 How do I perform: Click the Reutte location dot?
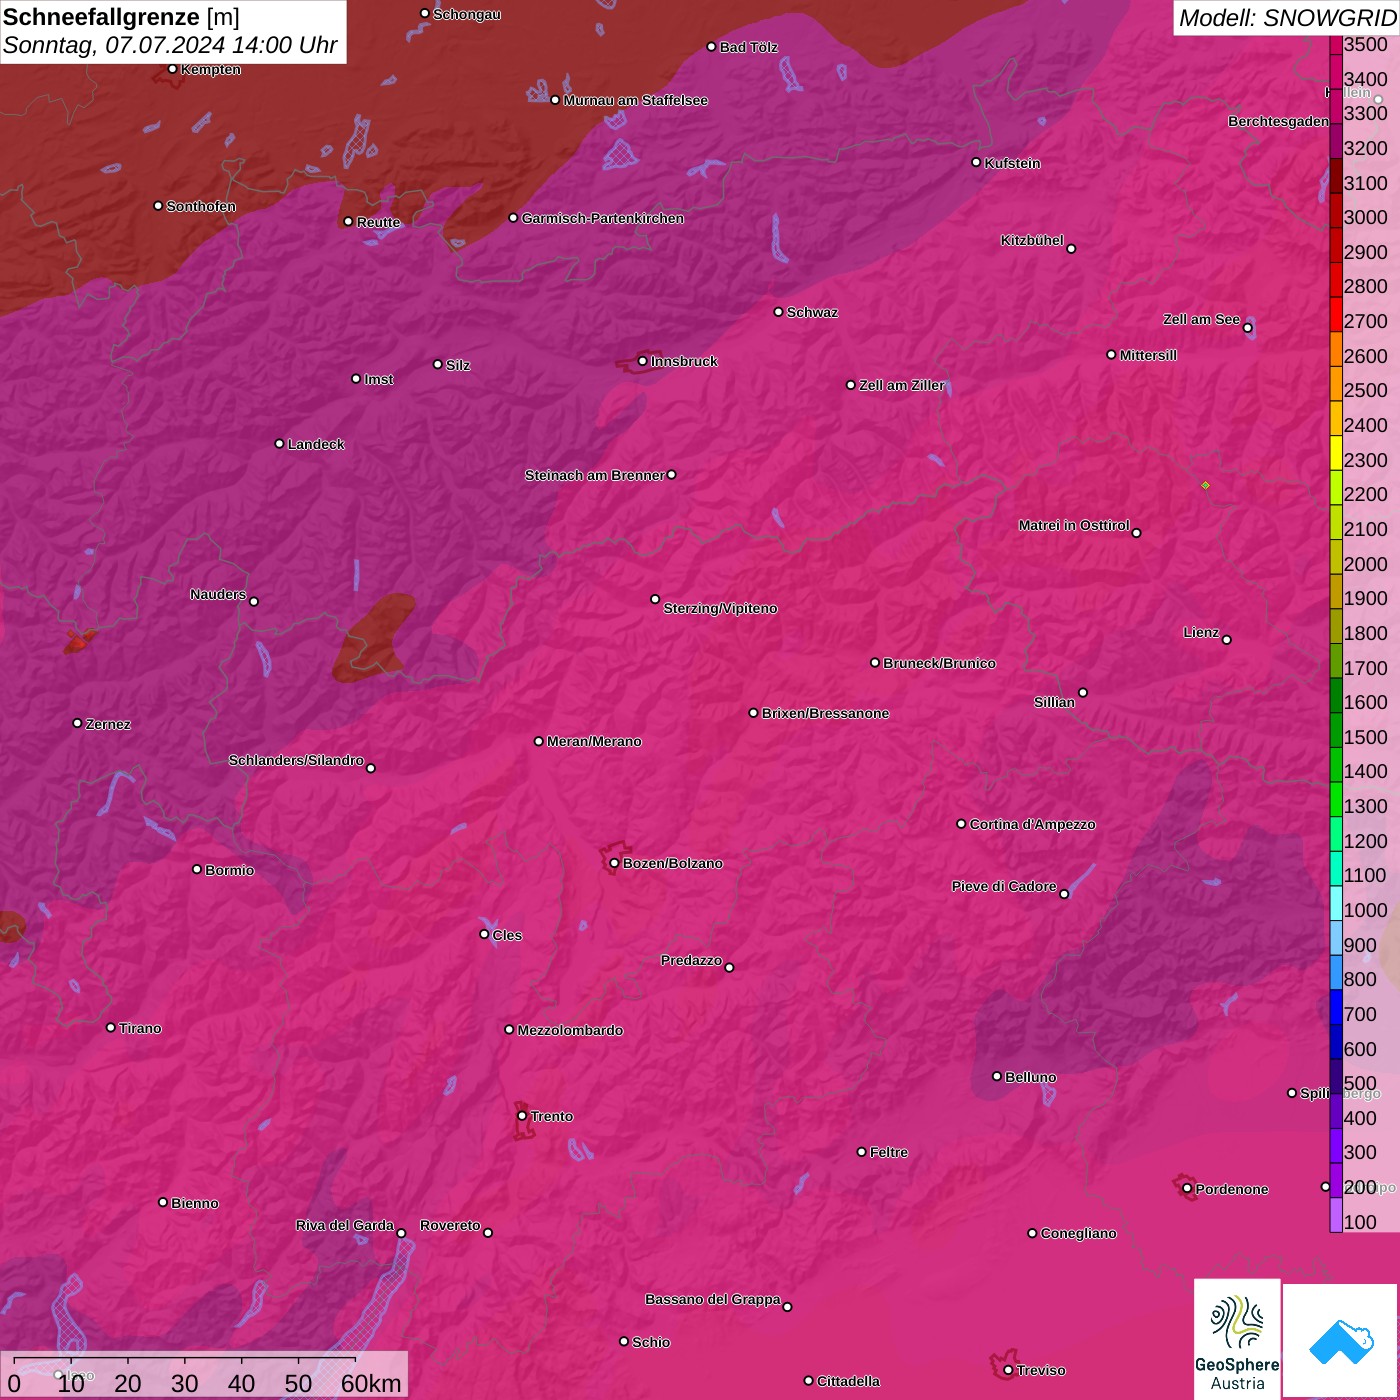tap(348, 221)
